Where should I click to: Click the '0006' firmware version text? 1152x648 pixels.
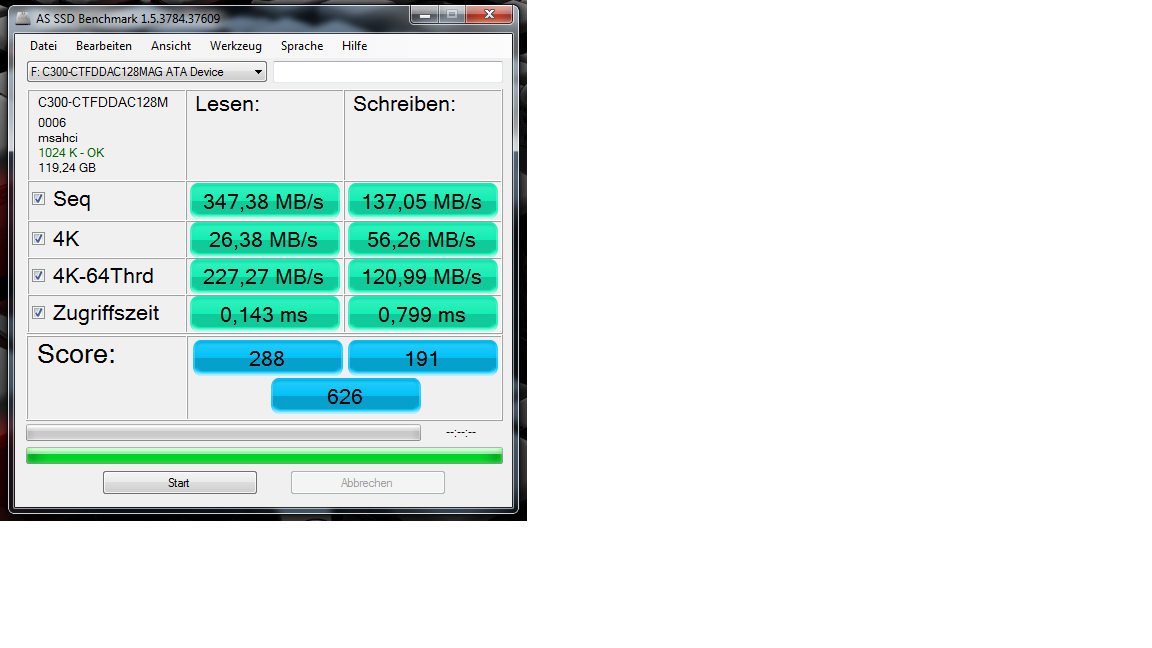point(52,123)
